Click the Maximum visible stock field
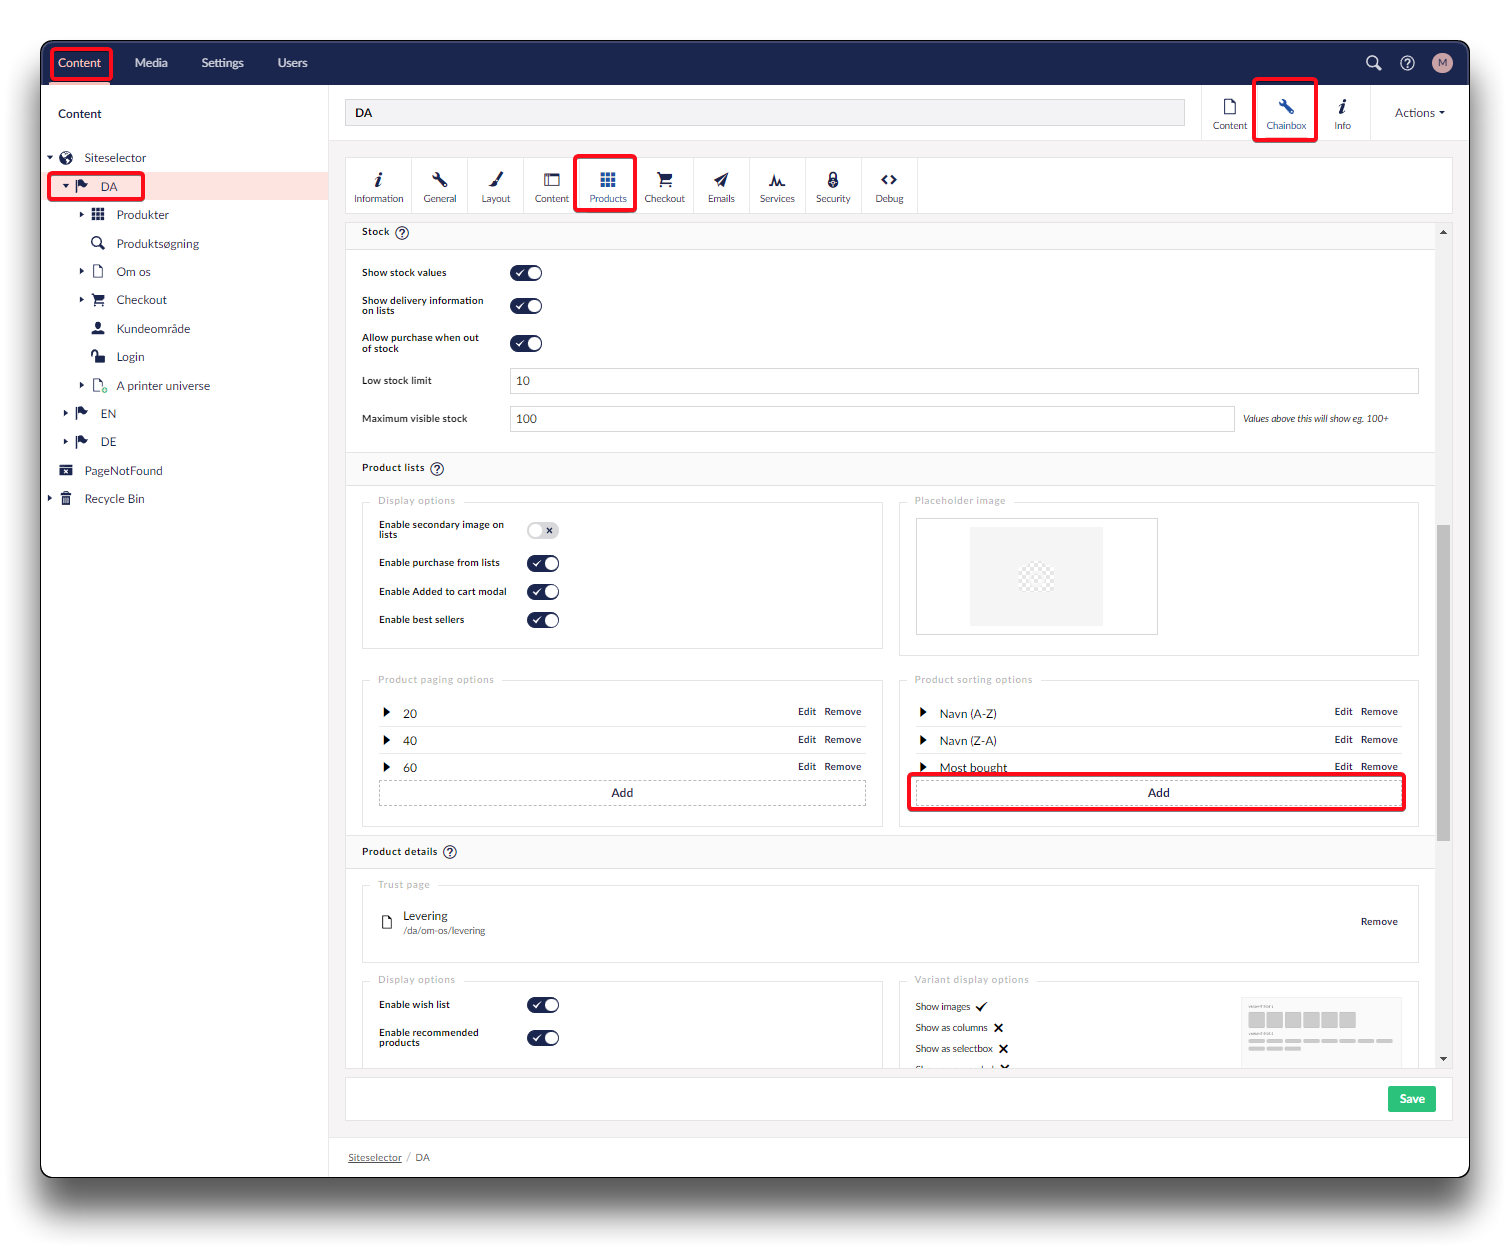The image size is (1510, 1250). coord(872,419)
